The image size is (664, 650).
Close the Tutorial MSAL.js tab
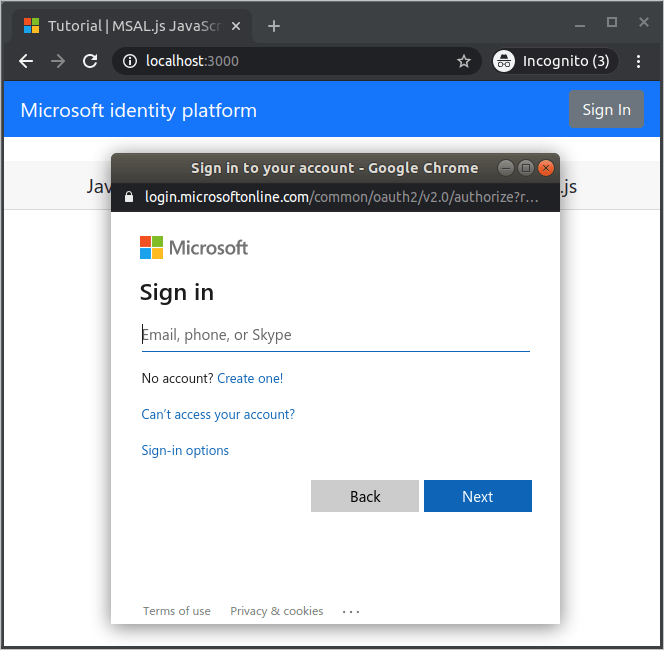click(236, 26)
